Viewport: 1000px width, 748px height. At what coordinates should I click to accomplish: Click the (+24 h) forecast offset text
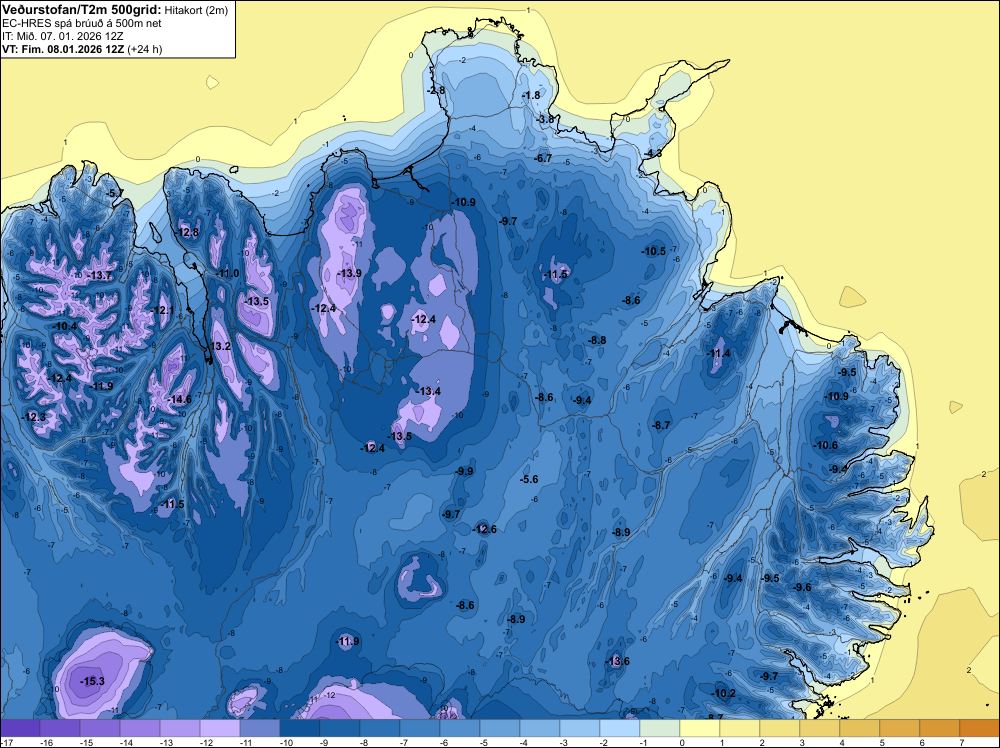pyautogui.click(x=145, y=49)
